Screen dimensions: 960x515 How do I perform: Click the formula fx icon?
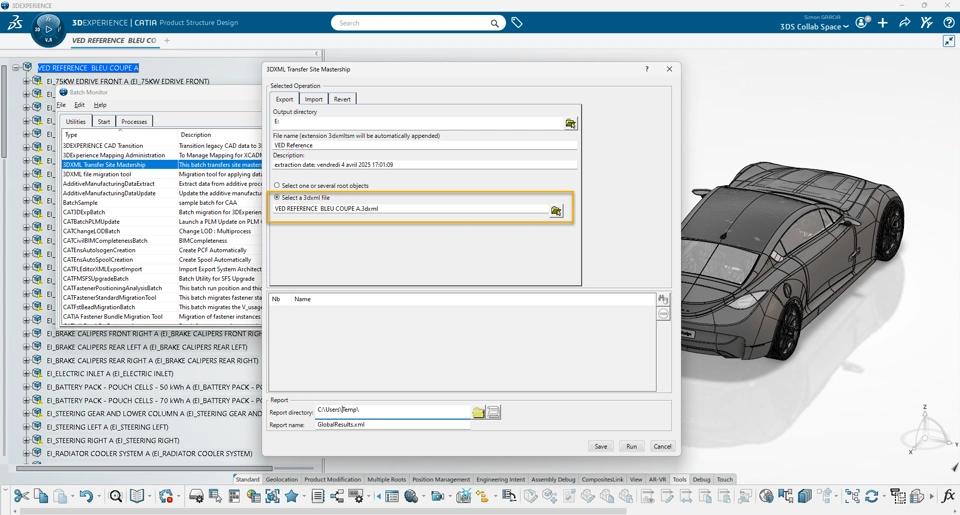click(x=948, y=496)
